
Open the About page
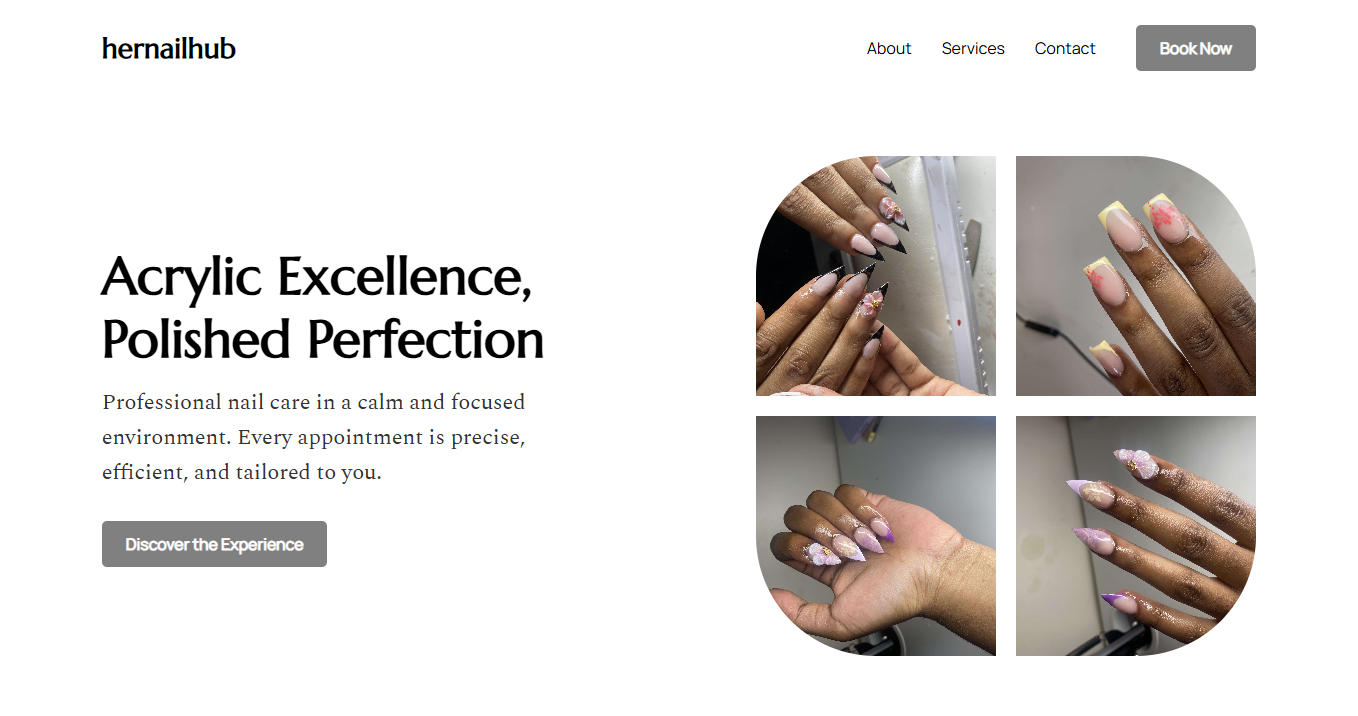click(x=888, y=48)
